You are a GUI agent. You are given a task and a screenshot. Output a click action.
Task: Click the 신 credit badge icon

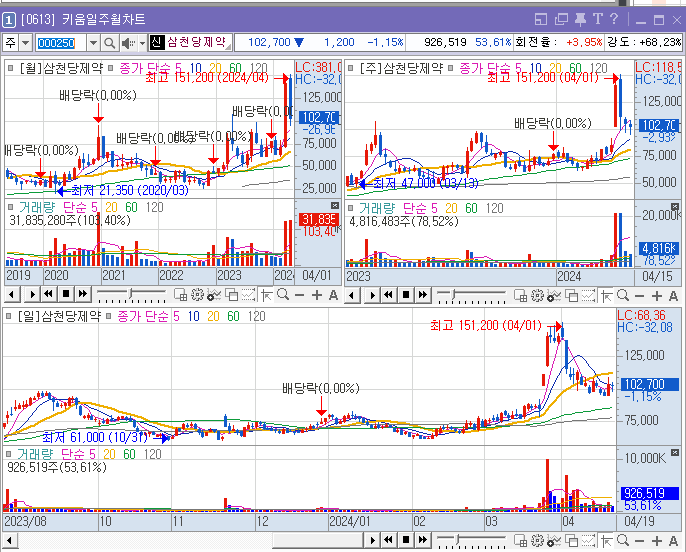pos(156,42)
